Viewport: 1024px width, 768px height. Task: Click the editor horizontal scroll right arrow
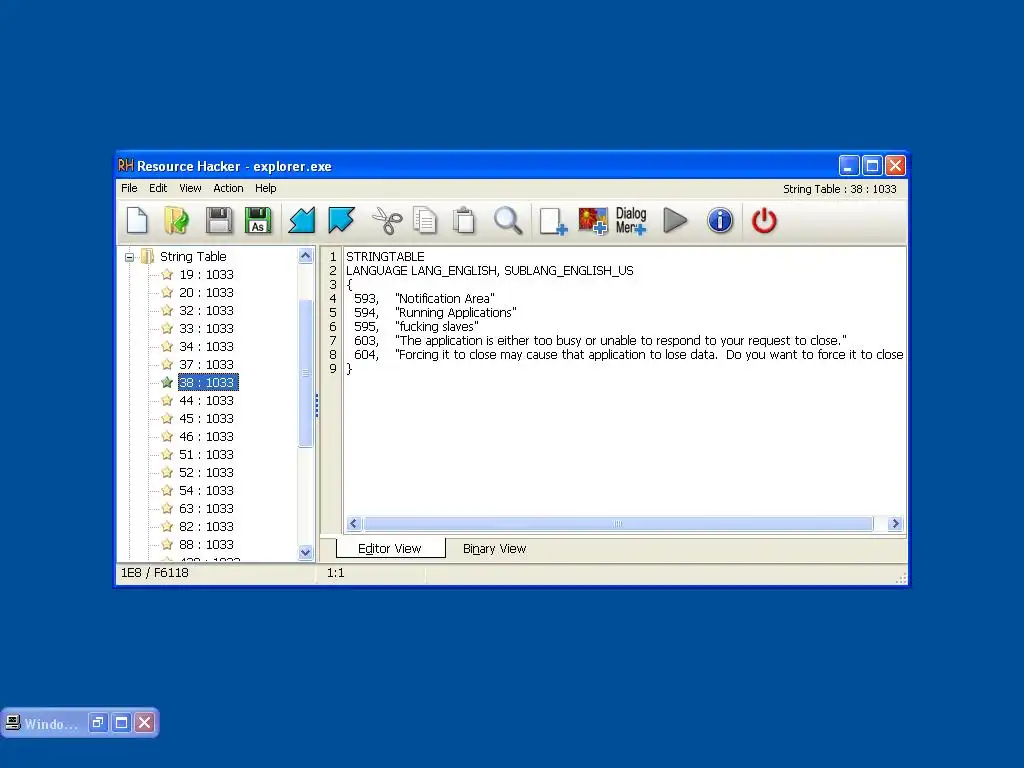click(x=895, y=524)
